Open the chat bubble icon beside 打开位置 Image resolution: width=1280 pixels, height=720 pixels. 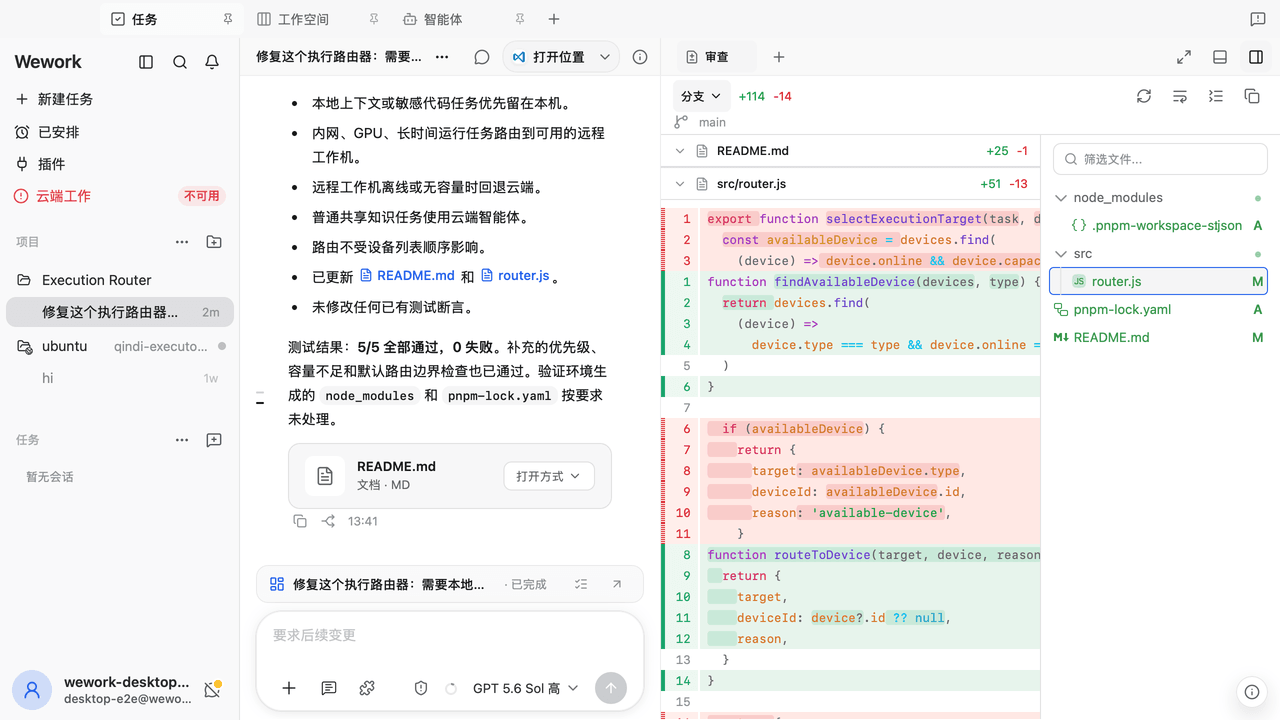point(482,57)
